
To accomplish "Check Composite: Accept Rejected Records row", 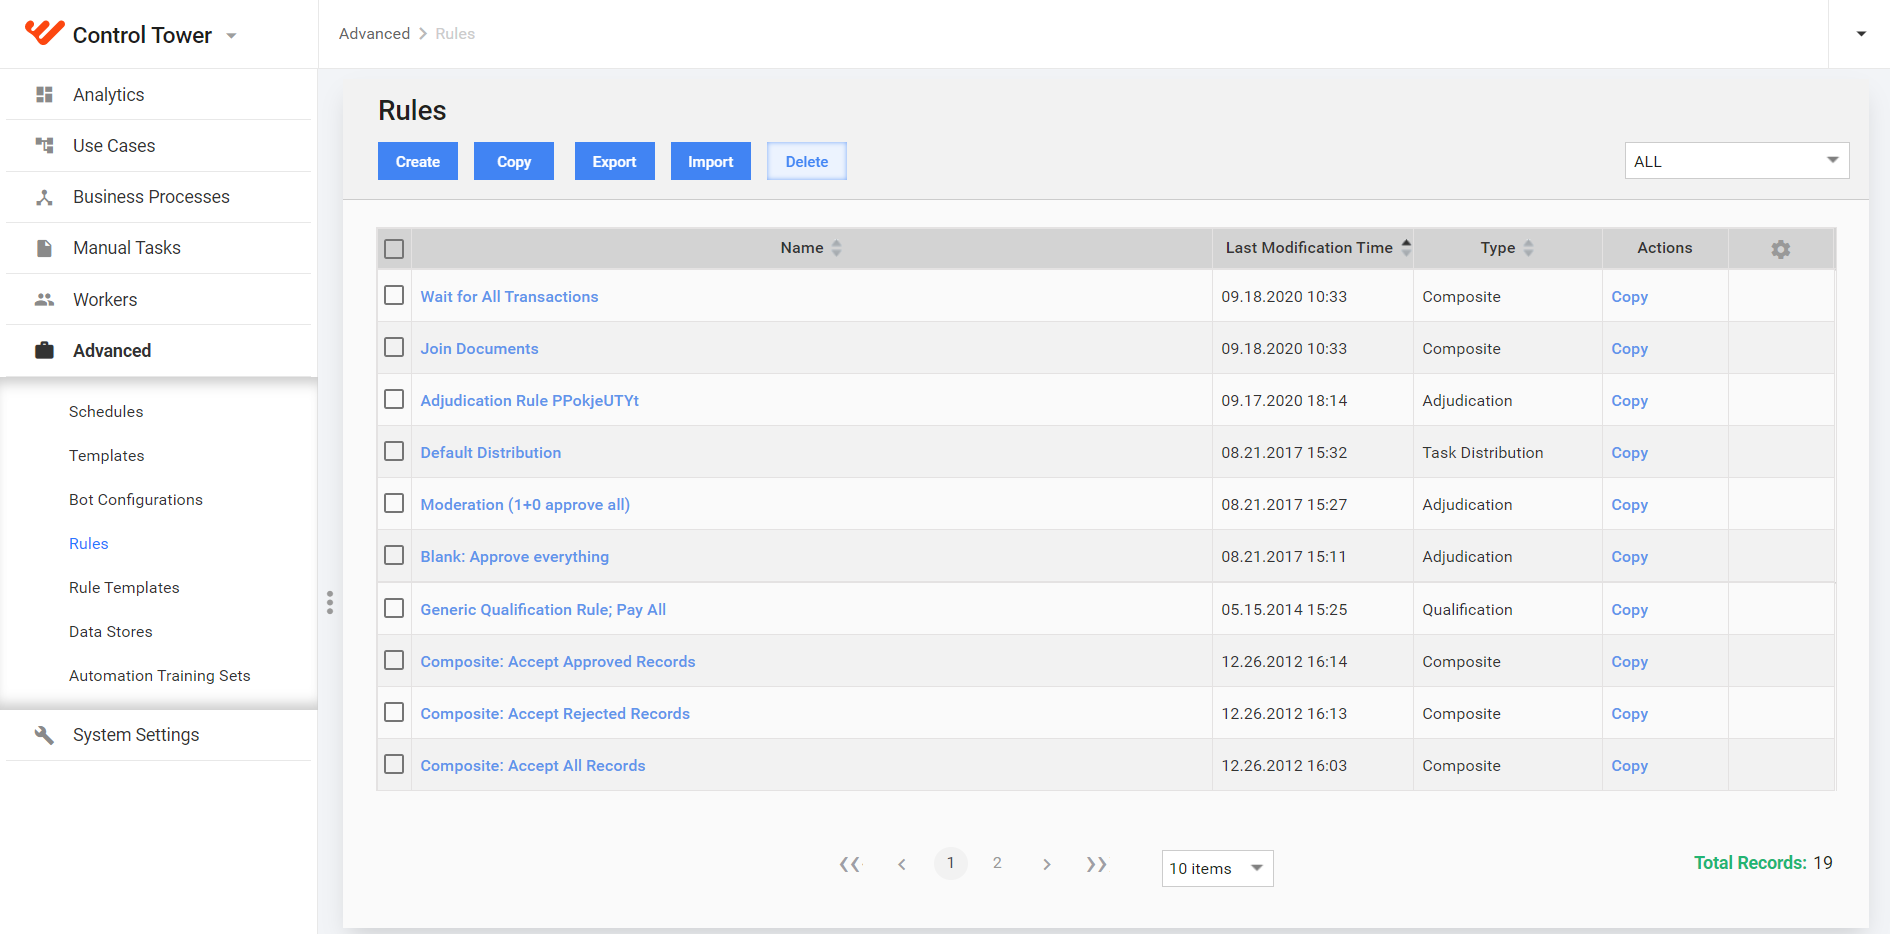I will pyautogui.click(x=394, y=712).
